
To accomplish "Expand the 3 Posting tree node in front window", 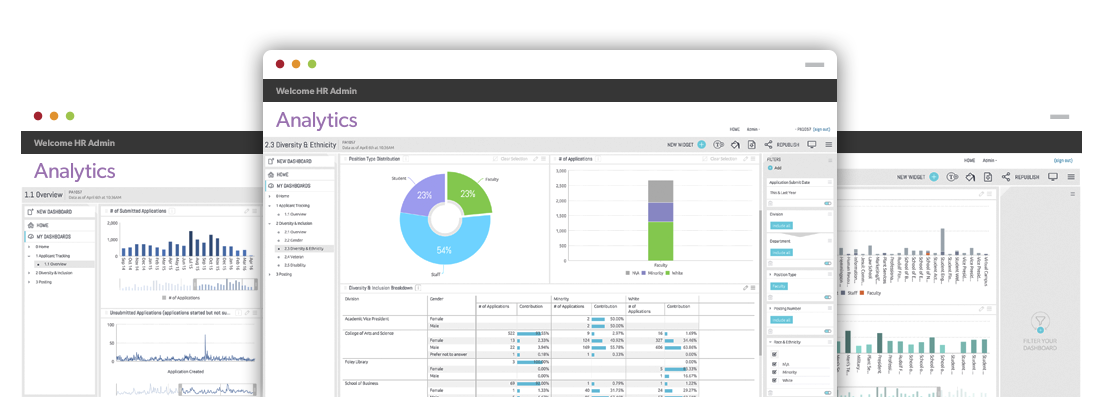I will click(269, 274).
